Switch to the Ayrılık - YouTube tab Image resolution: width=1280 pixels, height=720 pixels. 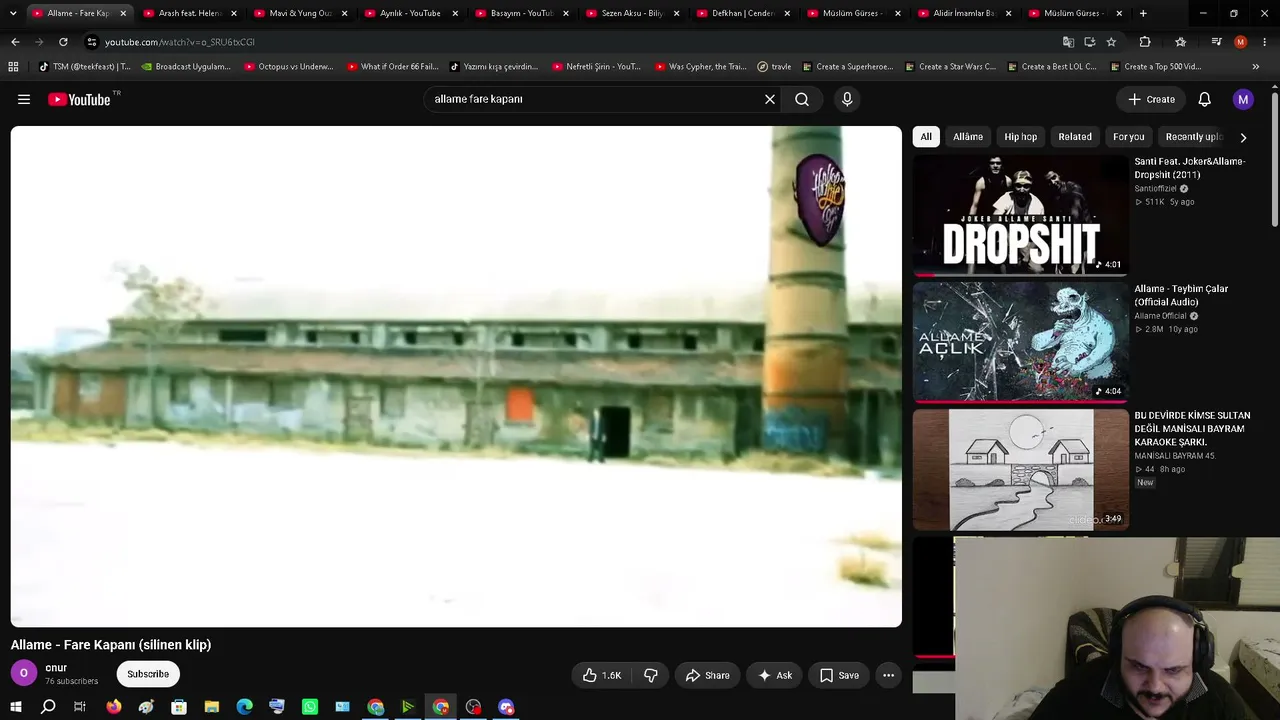pos(411,13)
